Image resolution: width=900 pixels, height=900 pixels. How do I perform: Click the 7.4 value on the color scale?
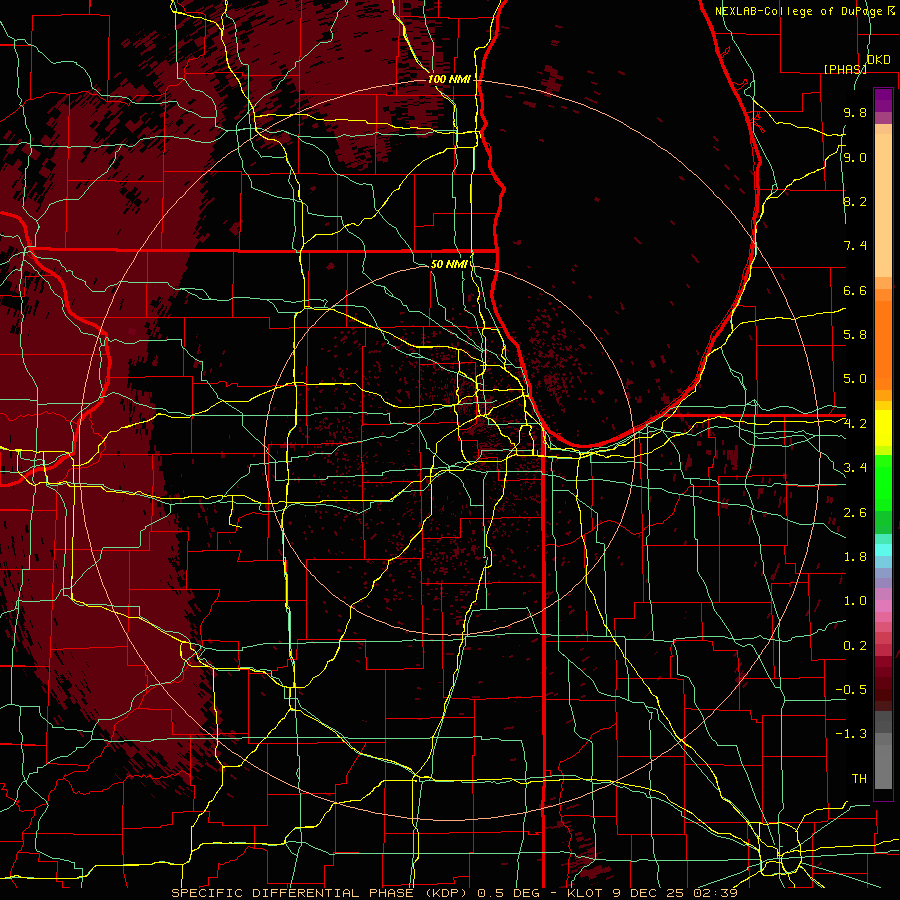pos(855,246)
